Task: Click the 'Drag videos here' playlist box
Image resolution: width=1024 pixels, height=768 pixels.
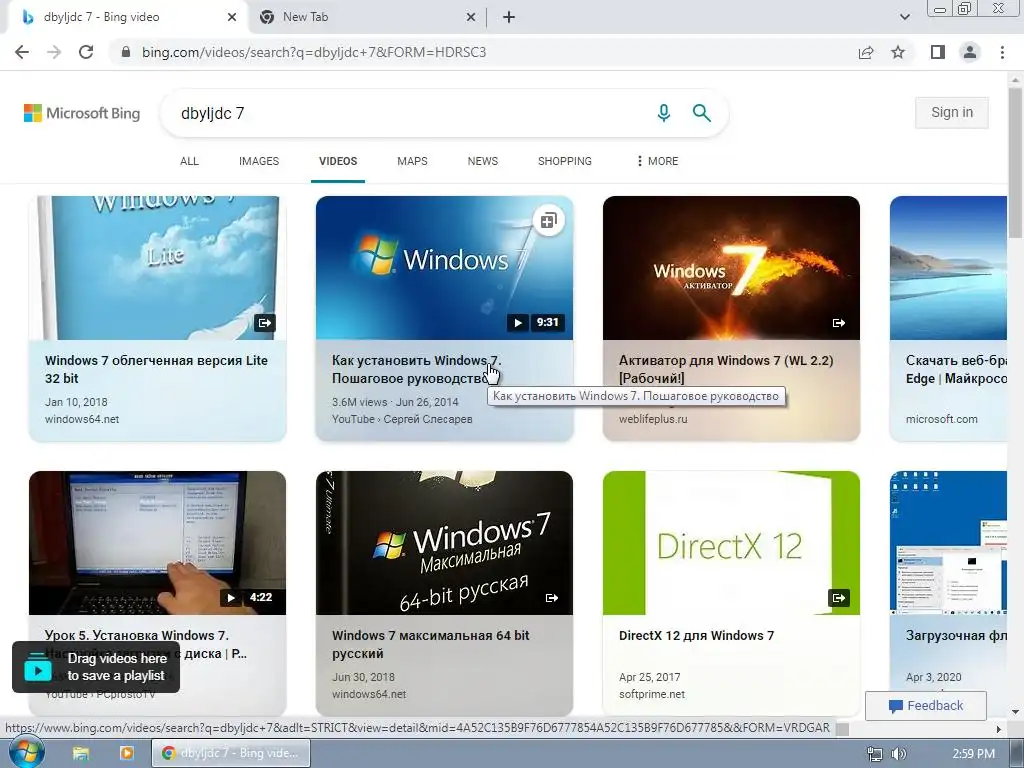Action: click(x=96, y=667)
